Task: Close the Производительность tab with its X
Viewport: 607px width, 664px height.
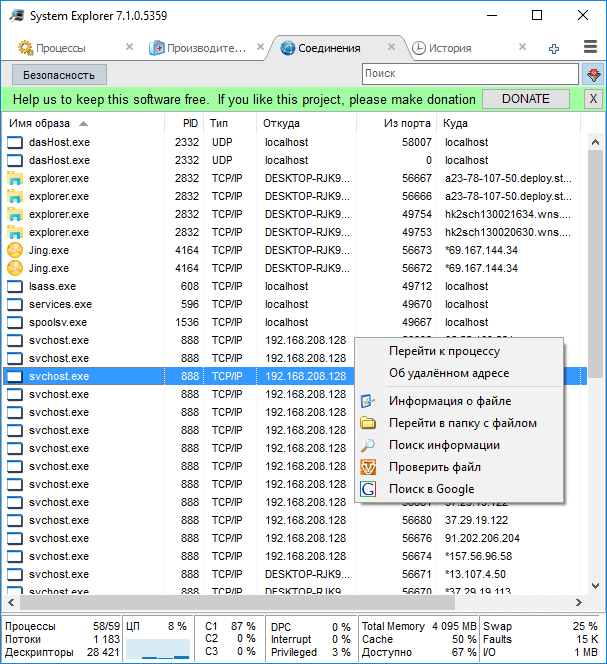Action: coord(261,47)
